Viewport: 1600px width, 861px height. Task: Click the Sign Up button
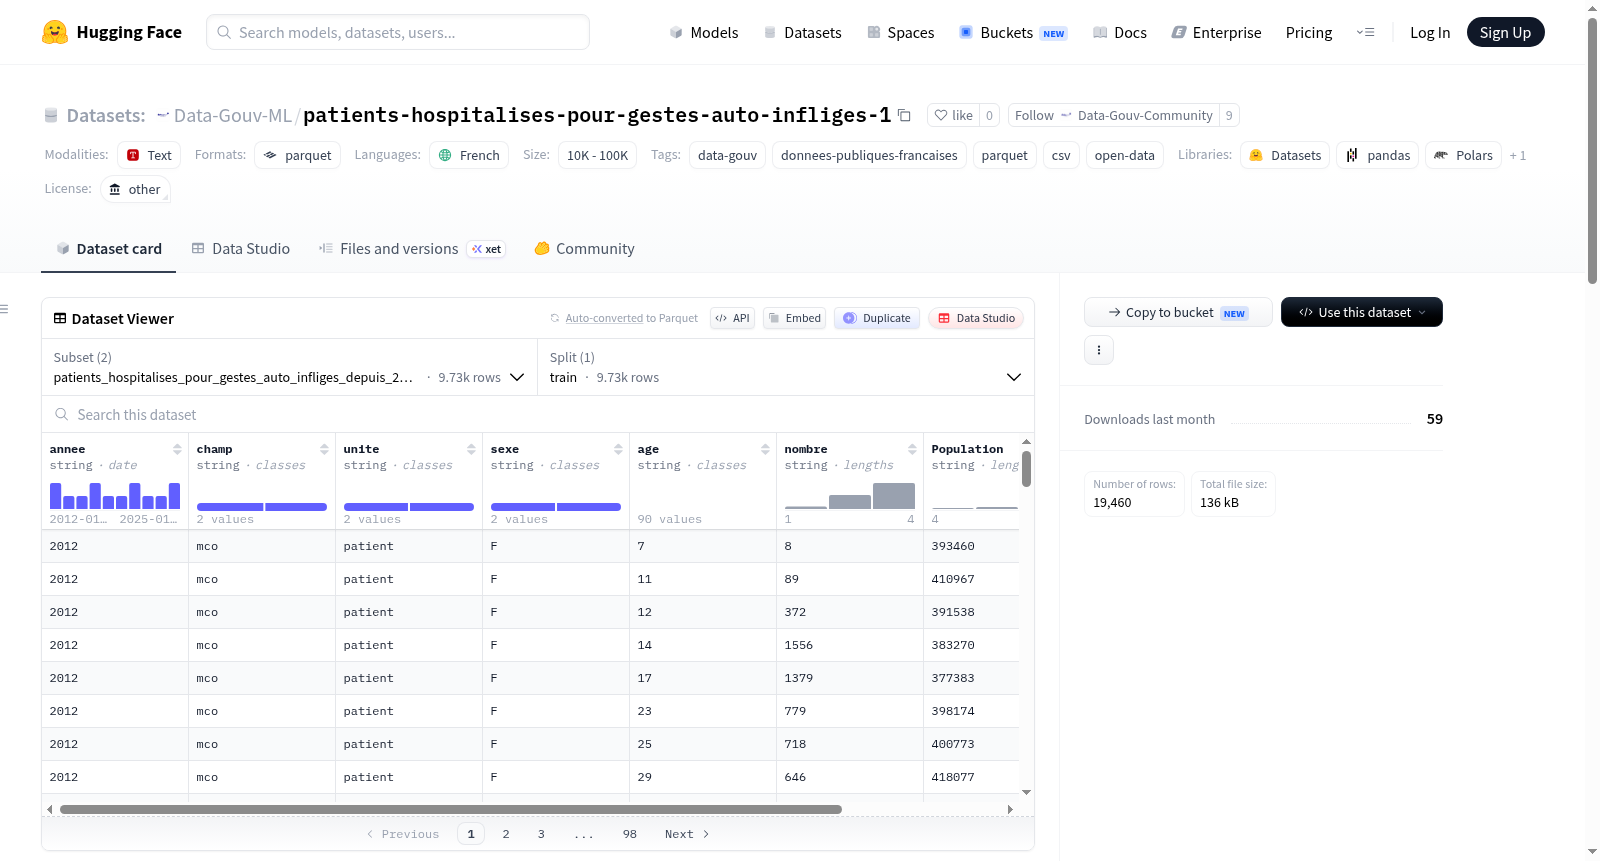click(1505, 33)
